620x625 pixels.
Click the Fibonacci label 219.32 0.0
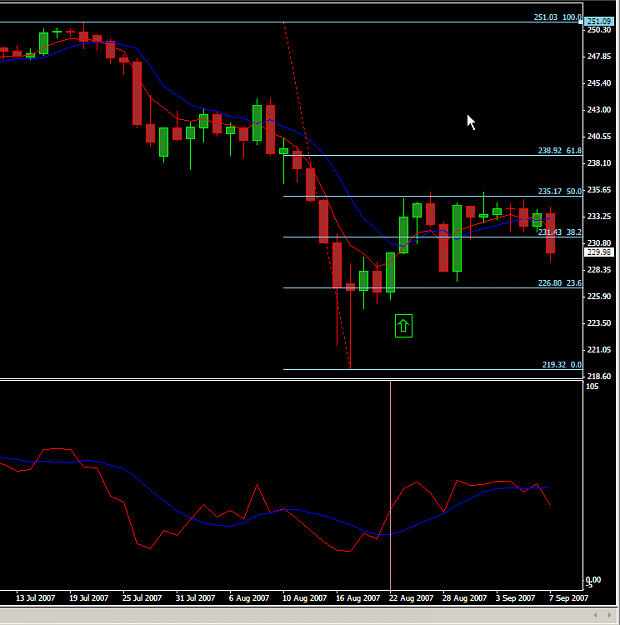point(561,364)
